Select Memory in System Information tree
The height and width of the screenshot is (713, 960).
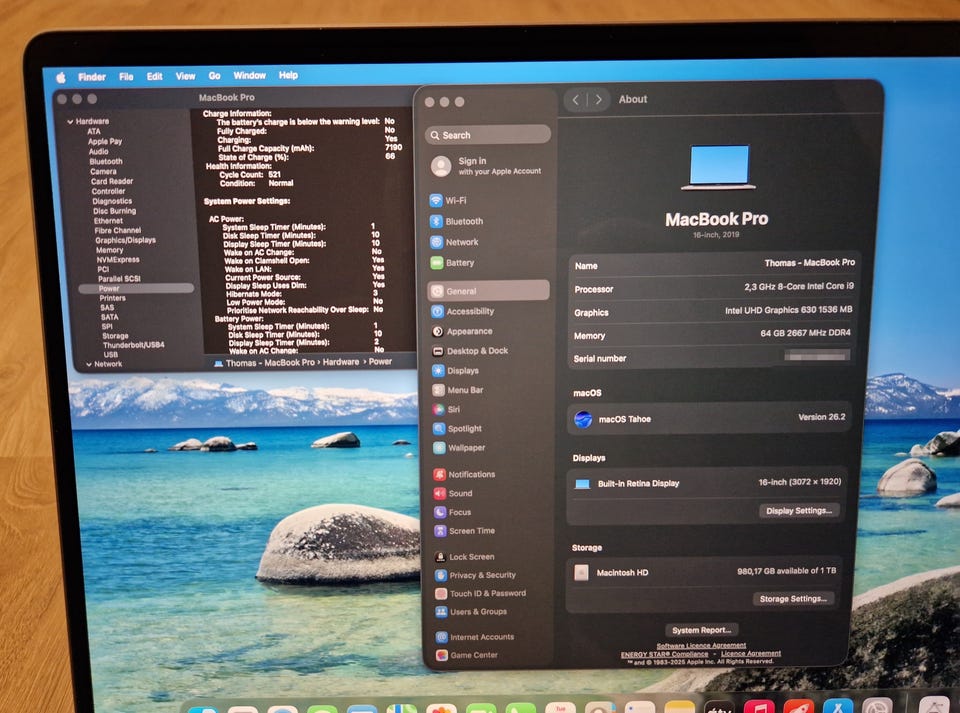pyautogui.click(x=109, y=250)
